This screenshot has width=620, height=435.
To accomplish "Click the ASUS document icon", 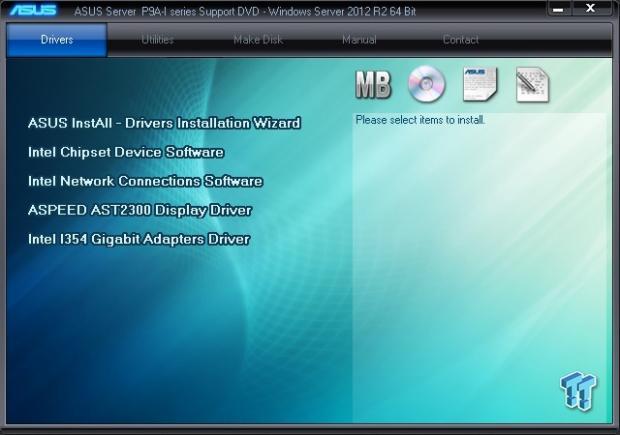I will (x=480, y=84).
